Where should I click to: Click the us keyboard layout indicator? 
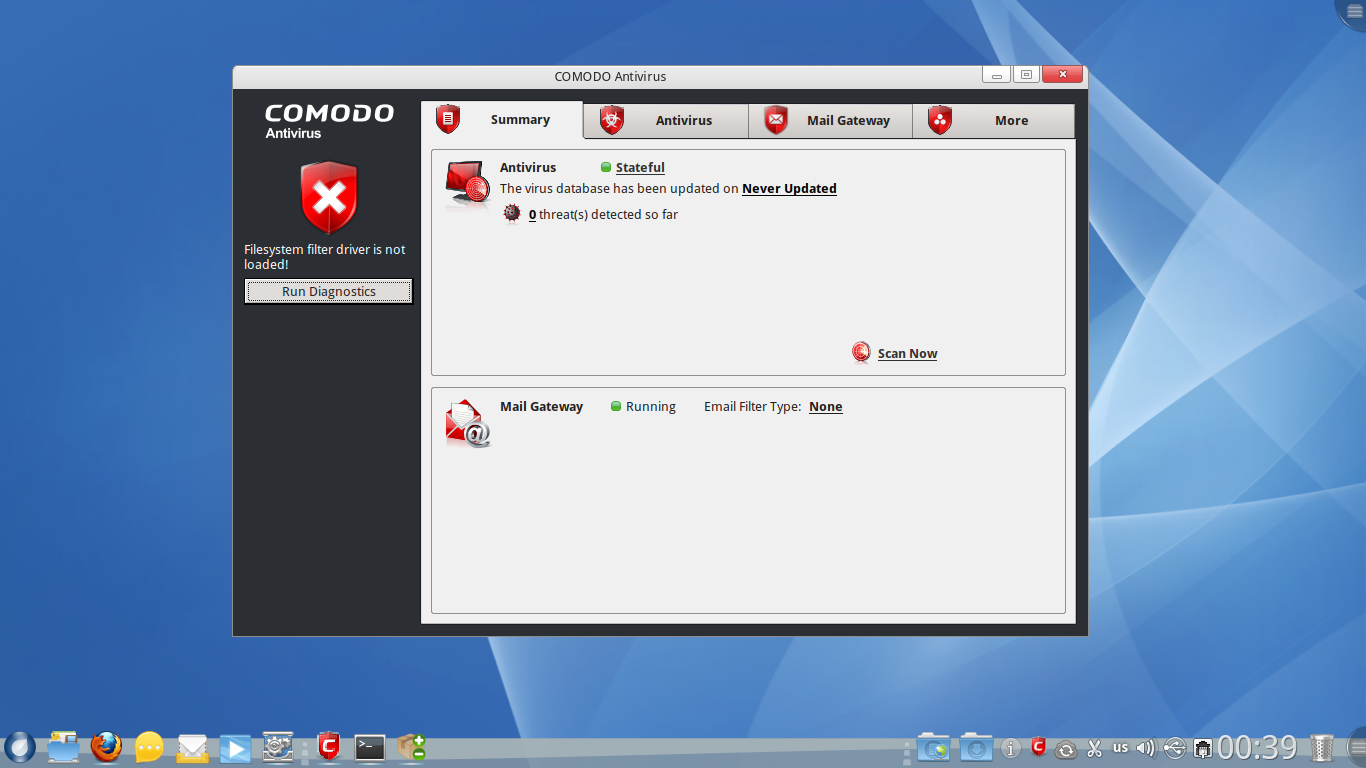pyautogui.click(x=1120, y=747)
